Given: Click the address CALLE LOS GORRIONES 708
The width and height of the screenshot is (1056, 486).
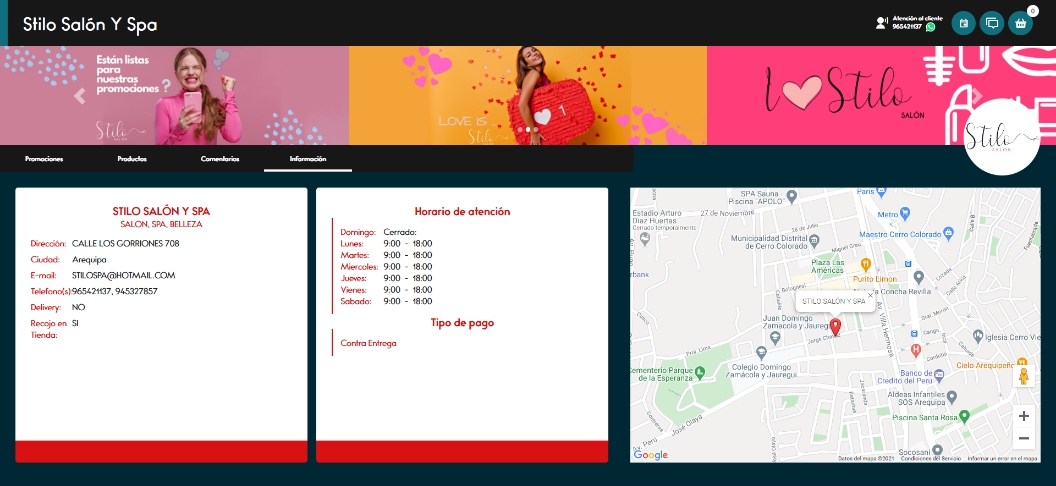Looking at the screenshot, I should (x=125, y=243).
